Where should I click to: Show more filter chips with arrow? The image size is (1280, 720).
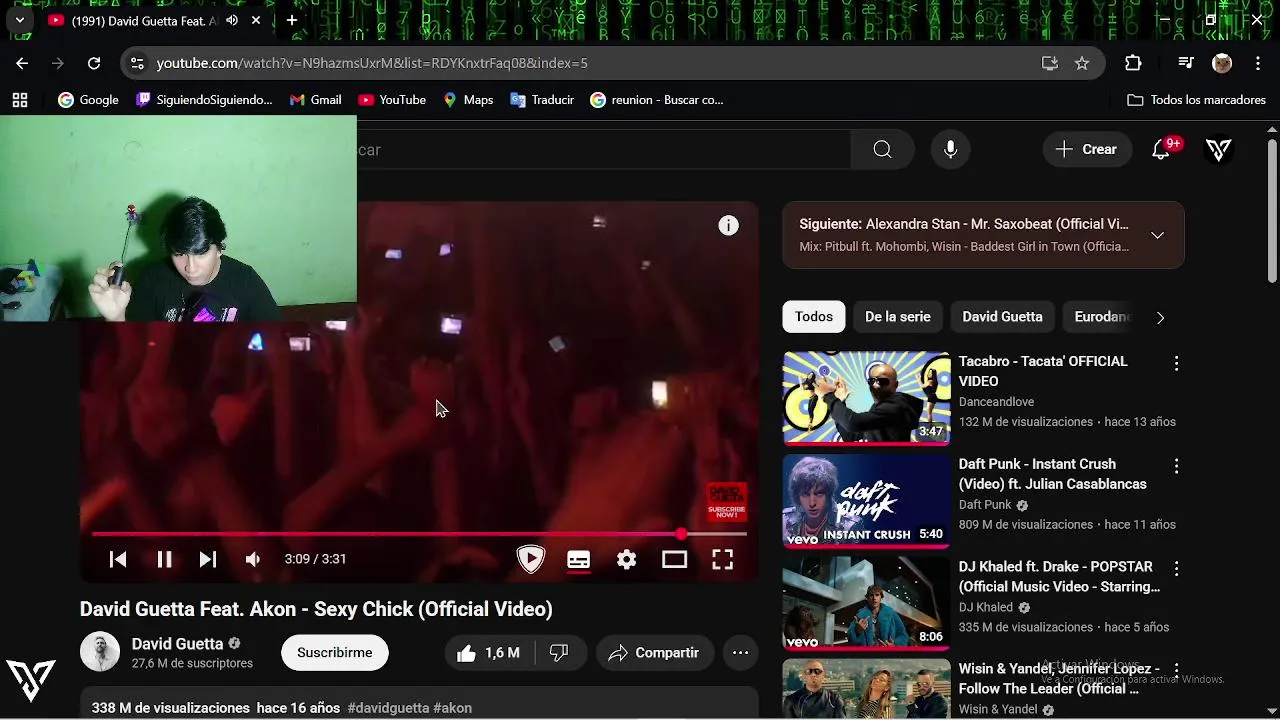pyautogui.click(x=1160, y=318)
